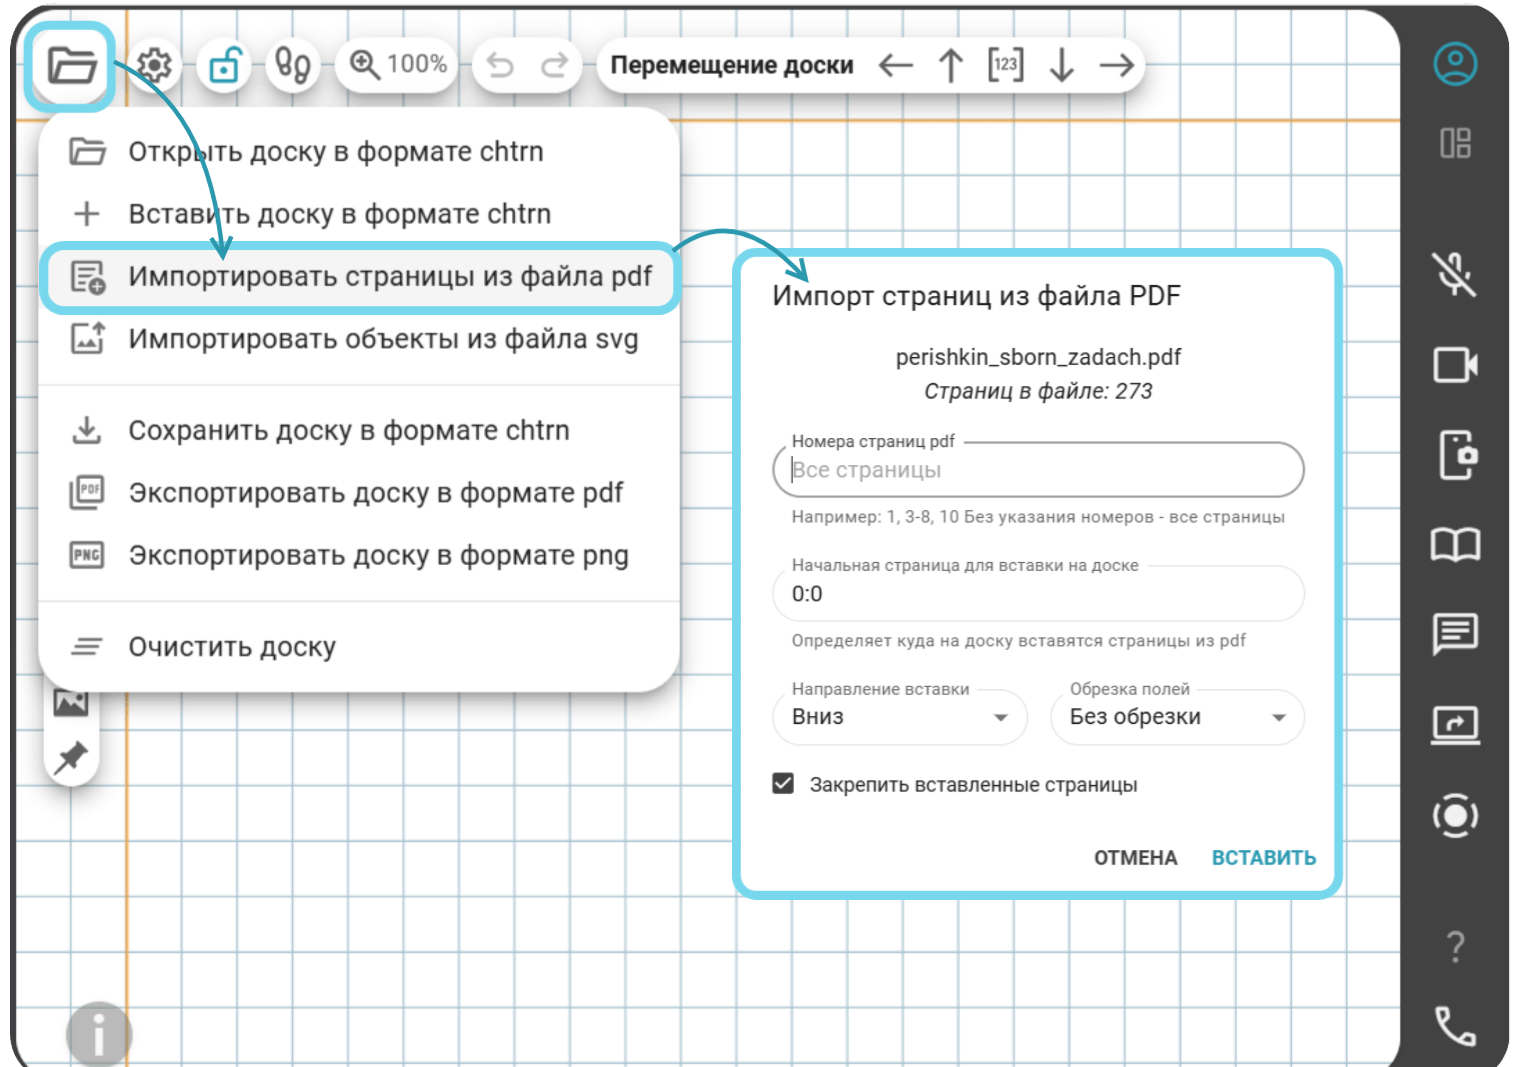This screenshot has height=1067, width=1529.
Task: Uncheck Закрепить вставленные страницы checkbox
Action: [x=783, y=784]
